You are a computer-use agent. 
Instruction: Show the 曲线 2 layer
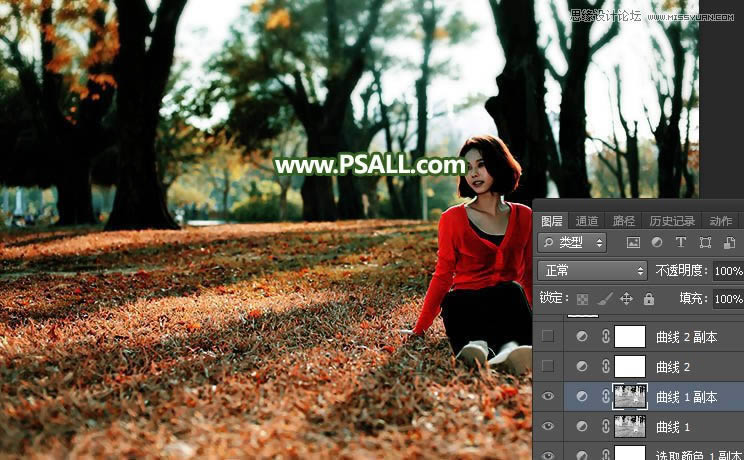(x=548, y=367)
